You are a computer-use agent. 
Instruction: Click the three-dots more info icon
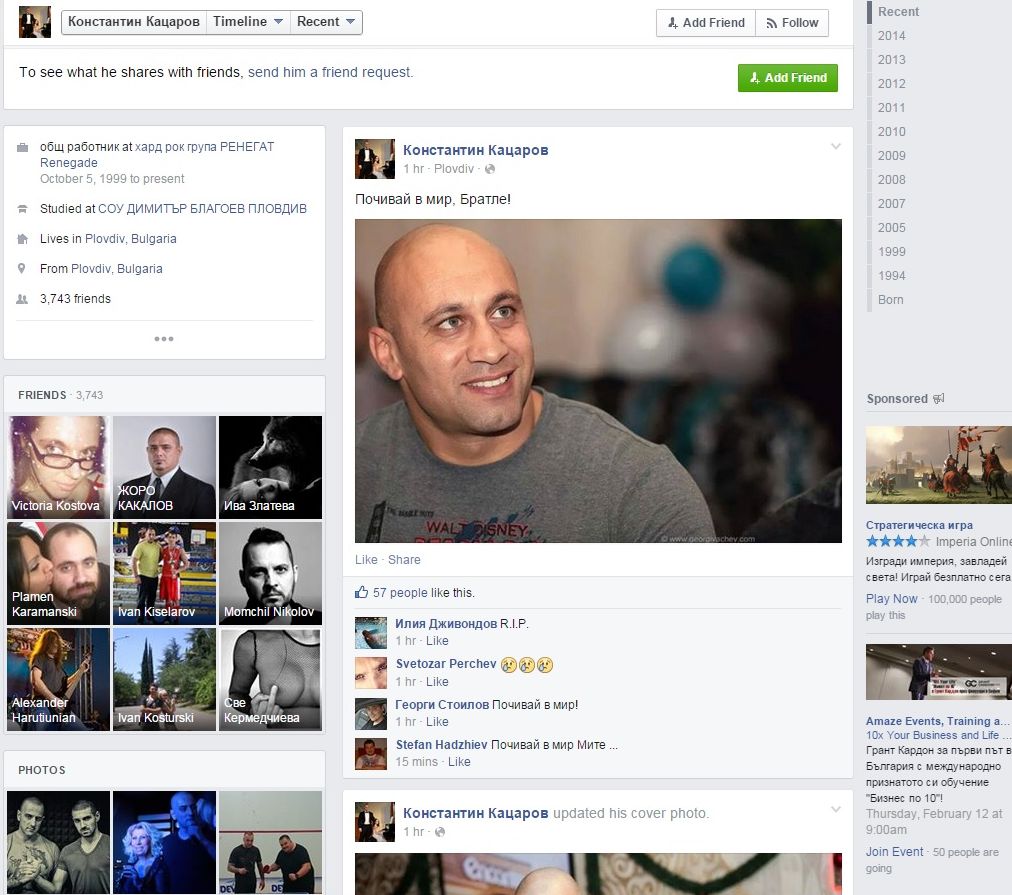pos(164,339)
